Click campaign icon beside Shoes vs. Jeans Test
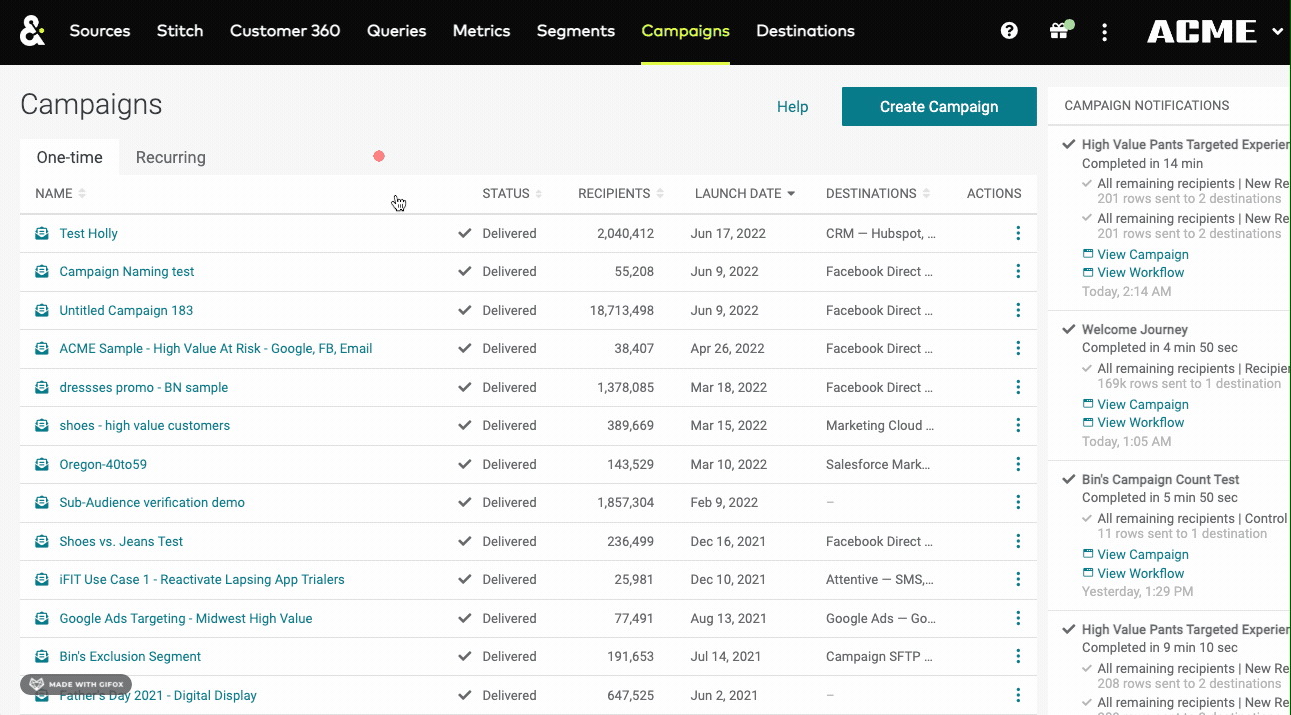Image resolution: width=1291 pixels, height=715 pixels. click(42, 541)
